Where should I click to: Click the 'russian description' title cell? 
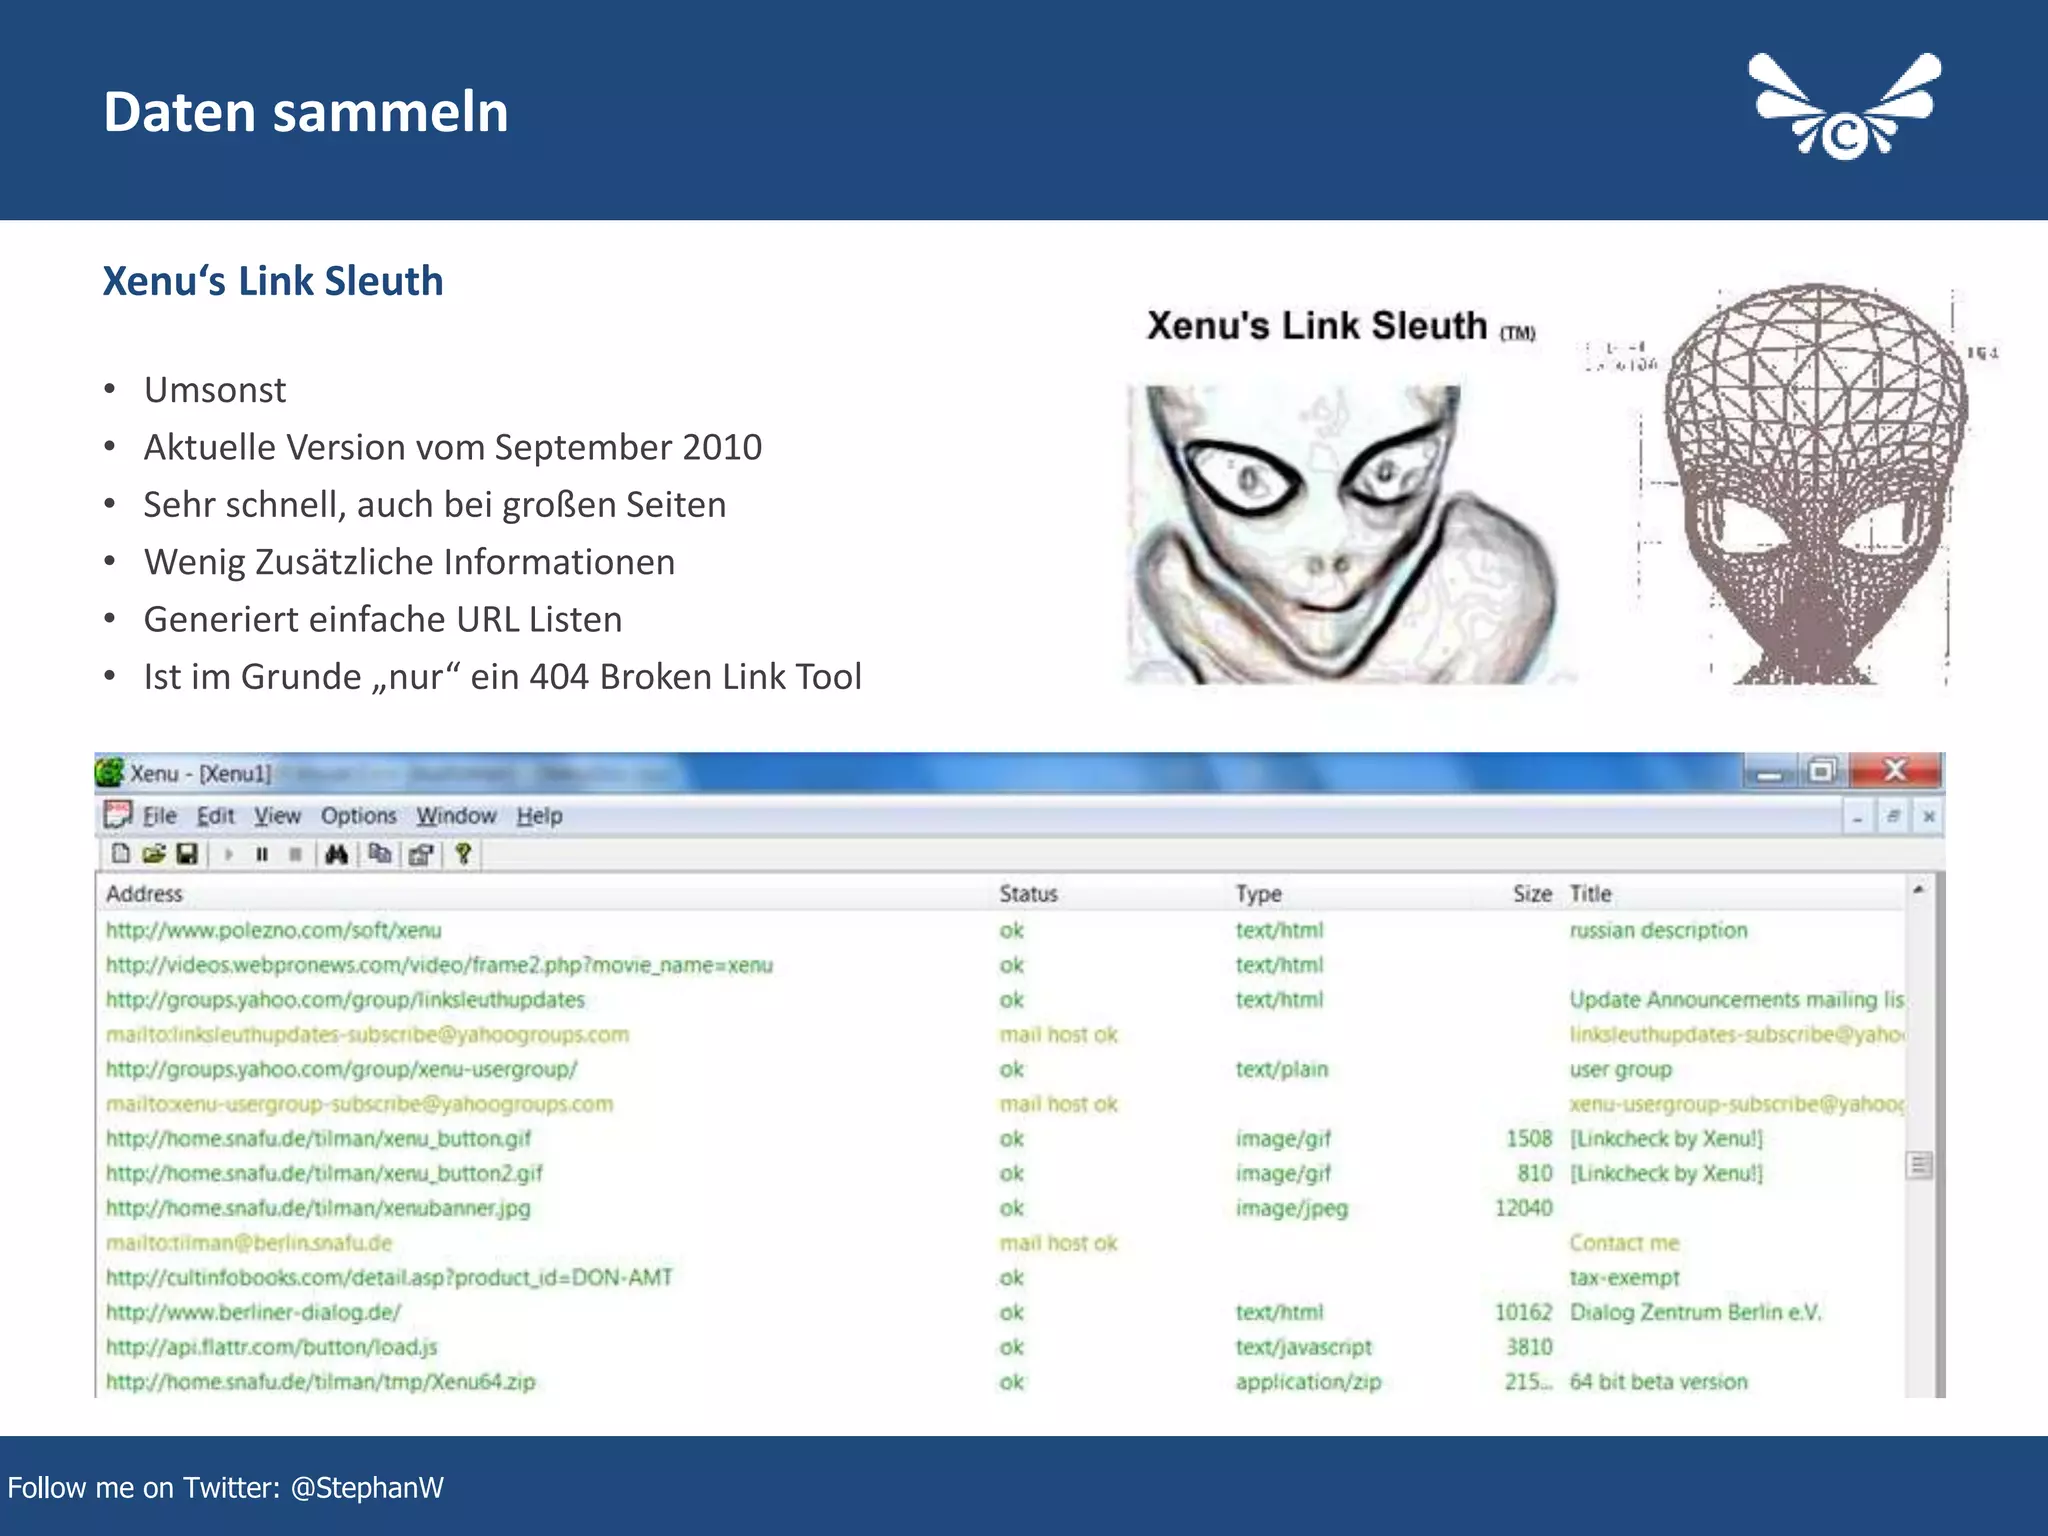click(1658, 930)
